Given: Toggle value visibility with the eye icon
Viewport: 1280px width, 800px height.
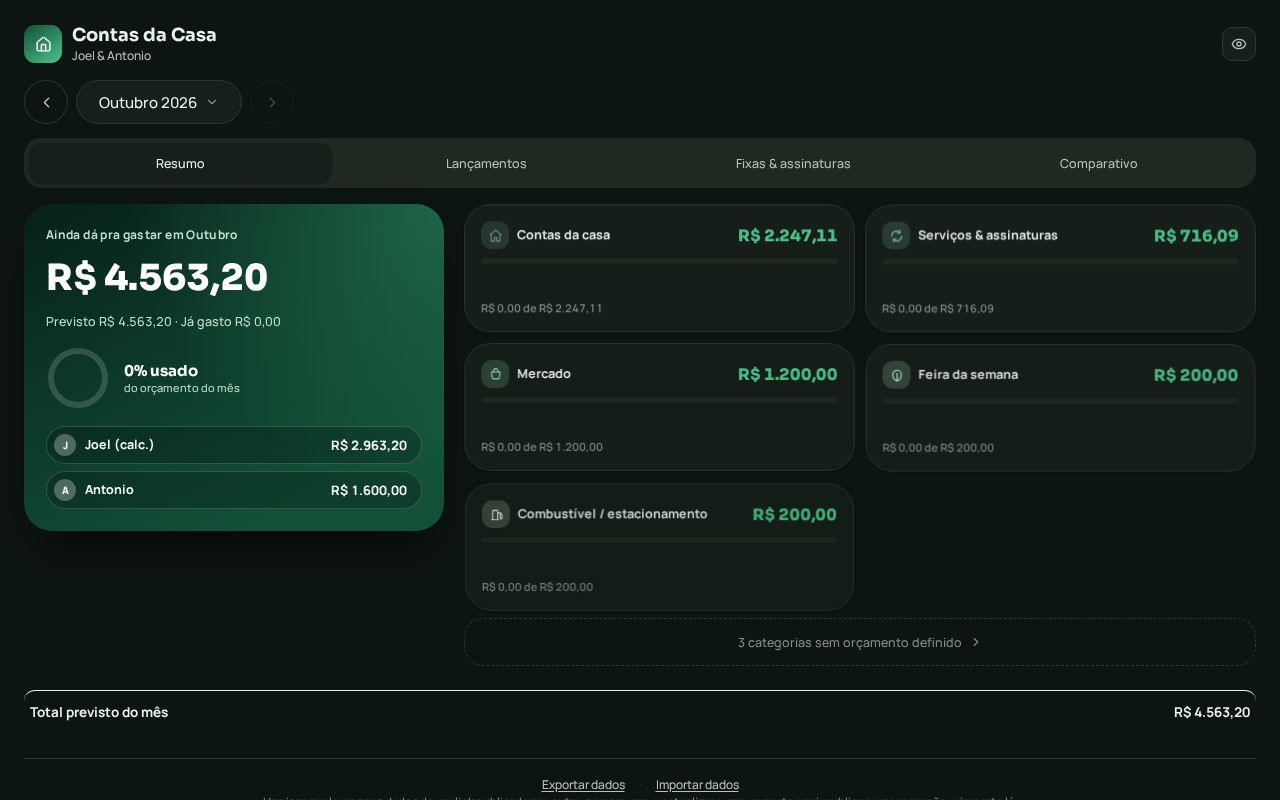Looking at the screenshot, I should [1239, 44].
